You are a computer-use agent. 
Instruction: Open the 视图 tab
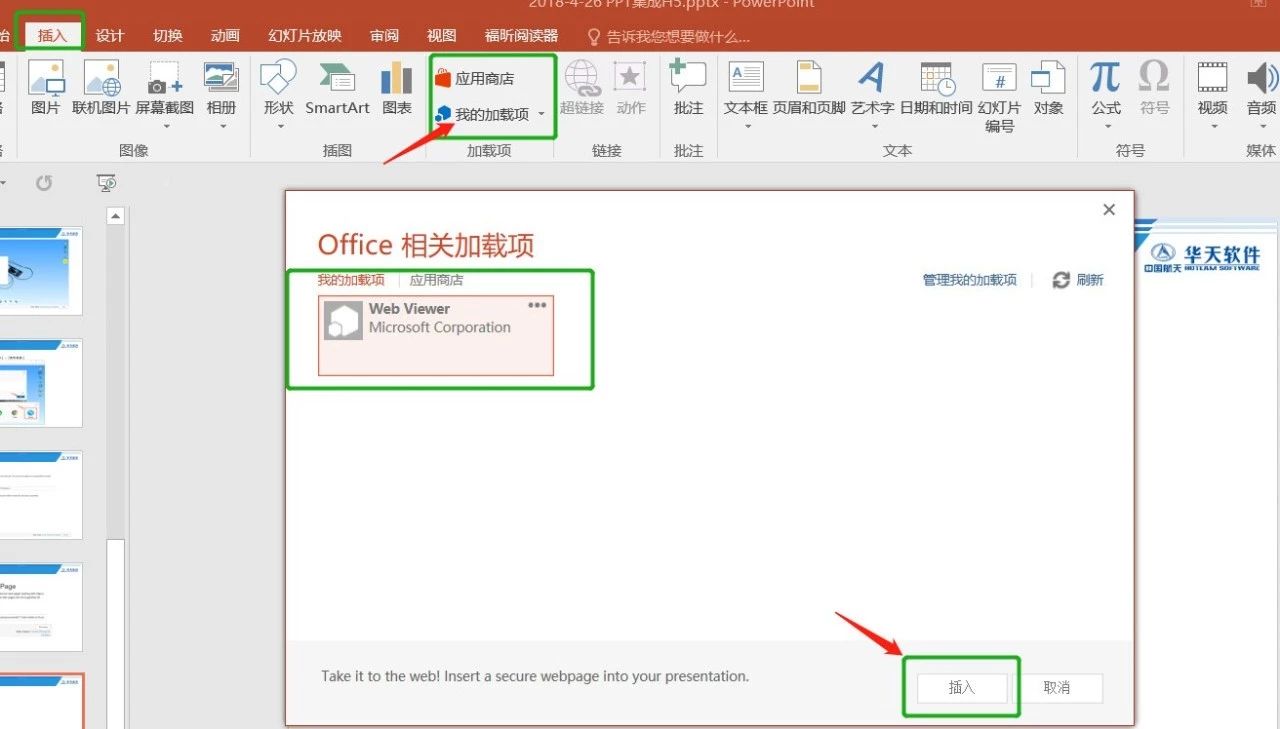pos(441,36)
